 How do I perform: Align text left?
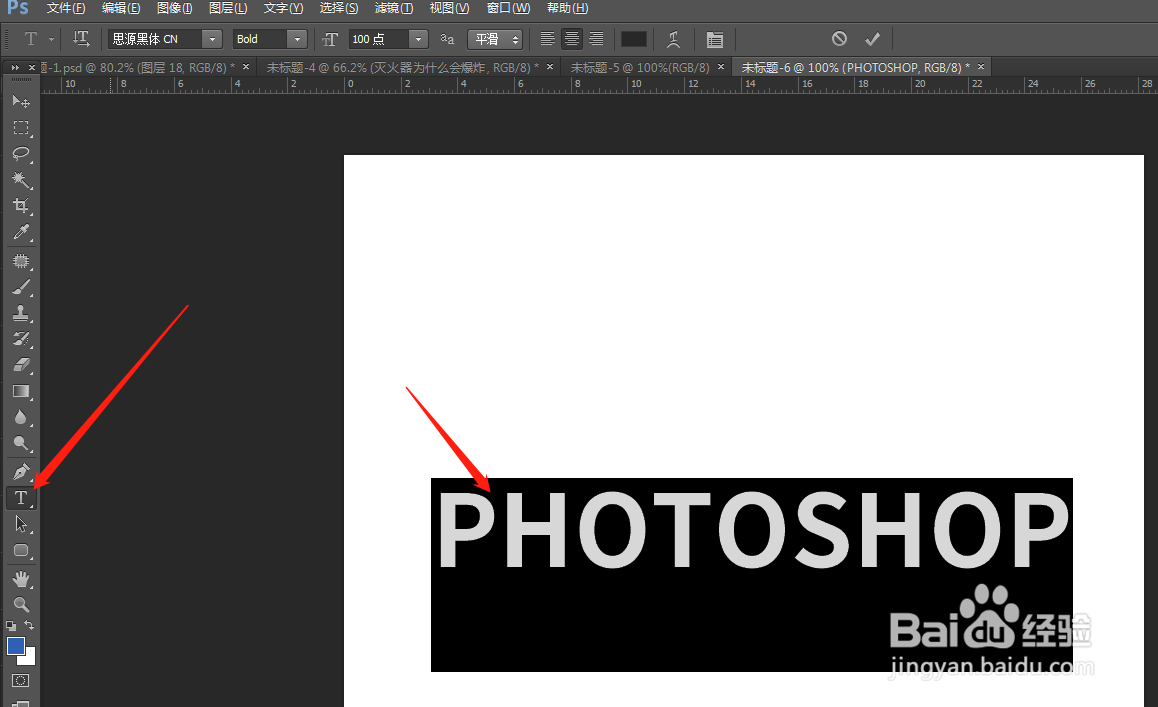[x=547, y=39]
